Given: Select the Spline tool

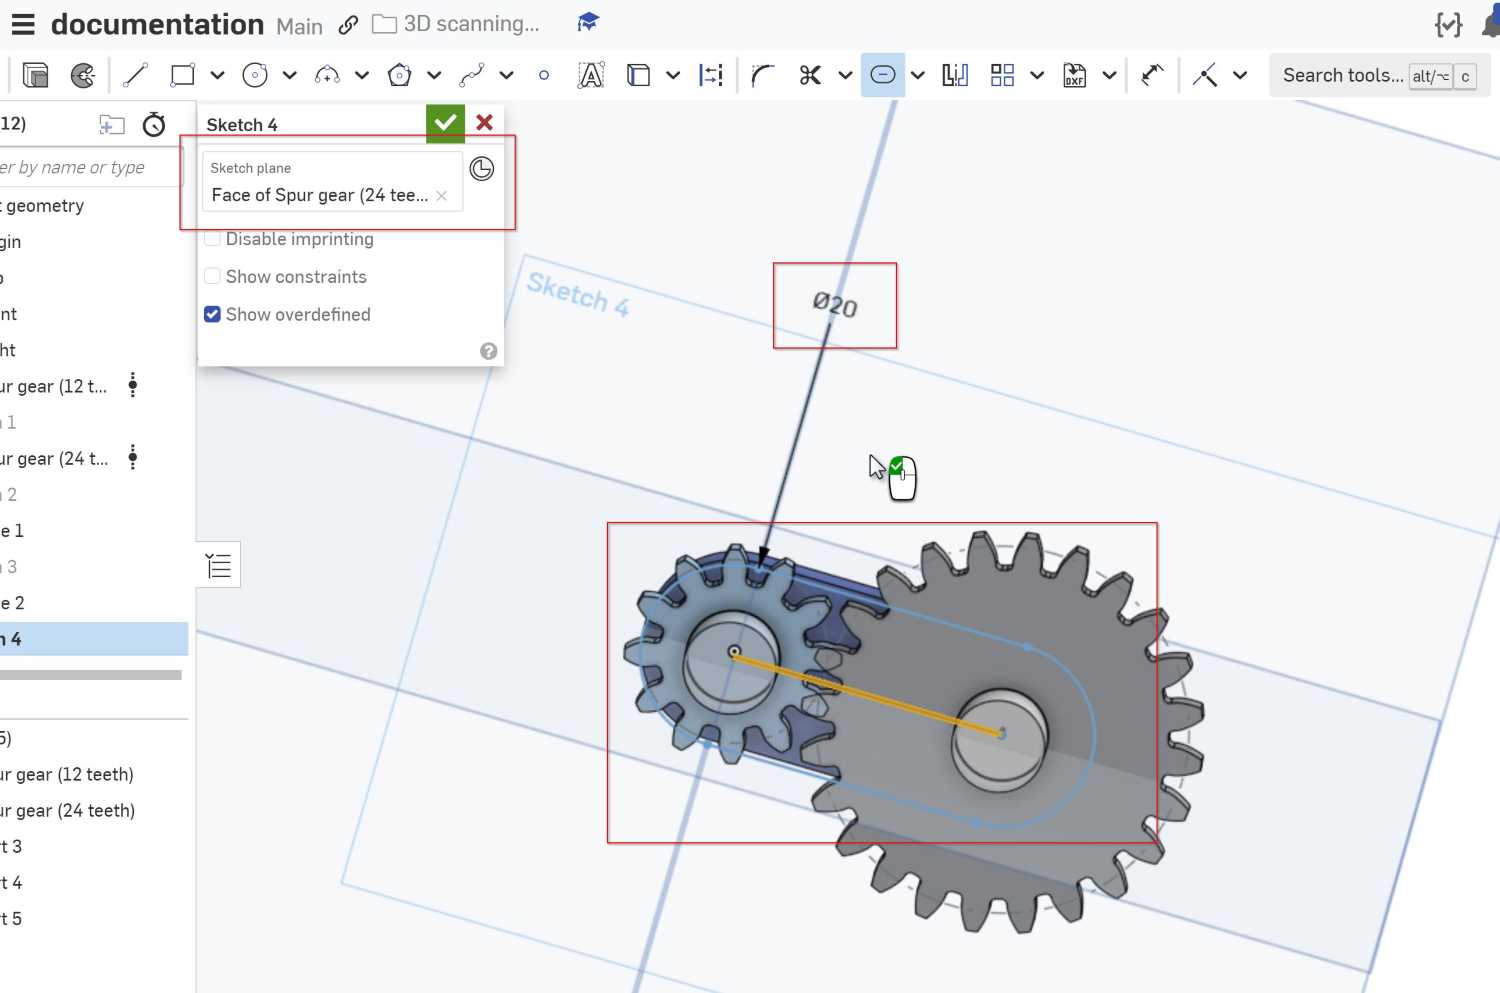Looking at the screenshot, I should [471, 75].
